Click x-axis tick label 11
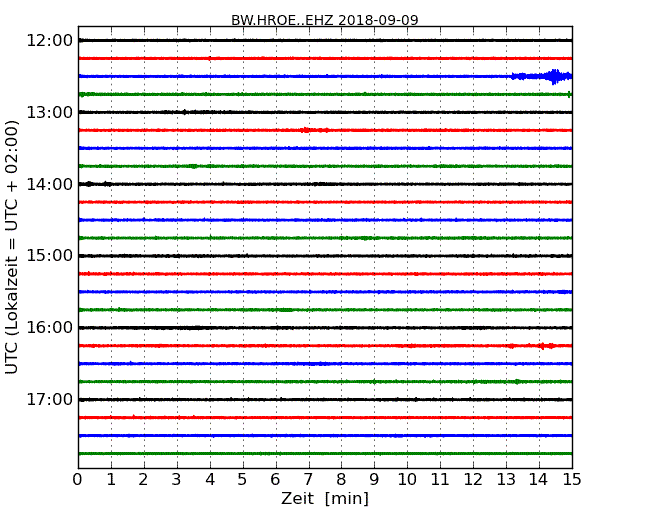The image size is (650, 520). pyautogui.click(x=440, y=480)
